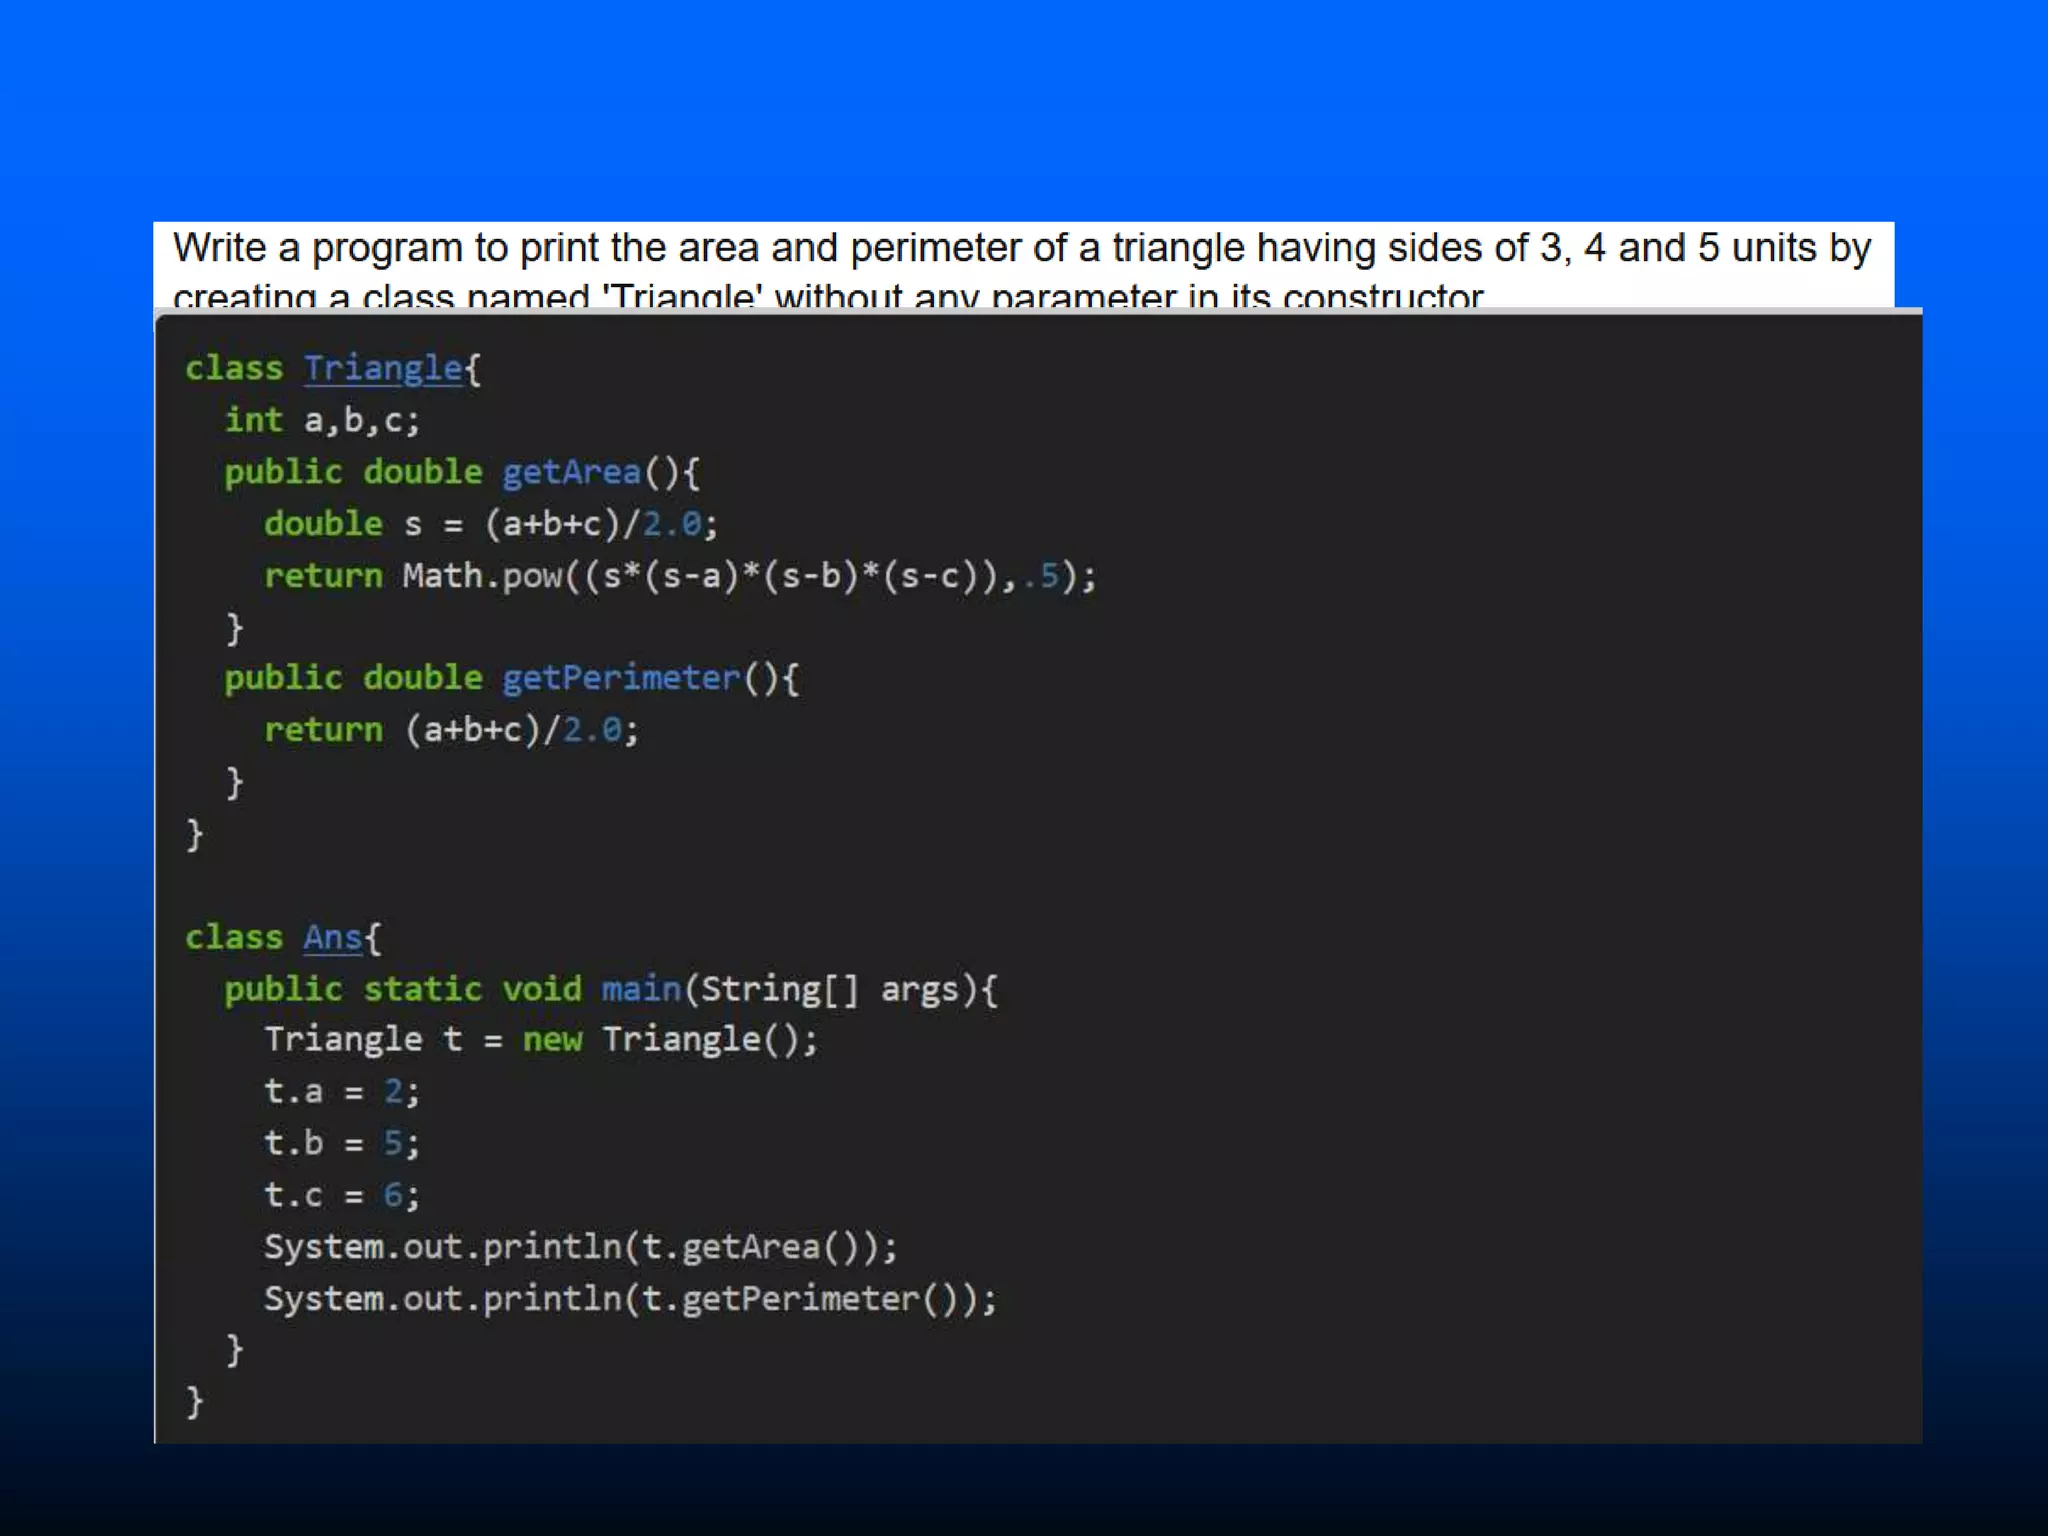Click the main method name

640,989
